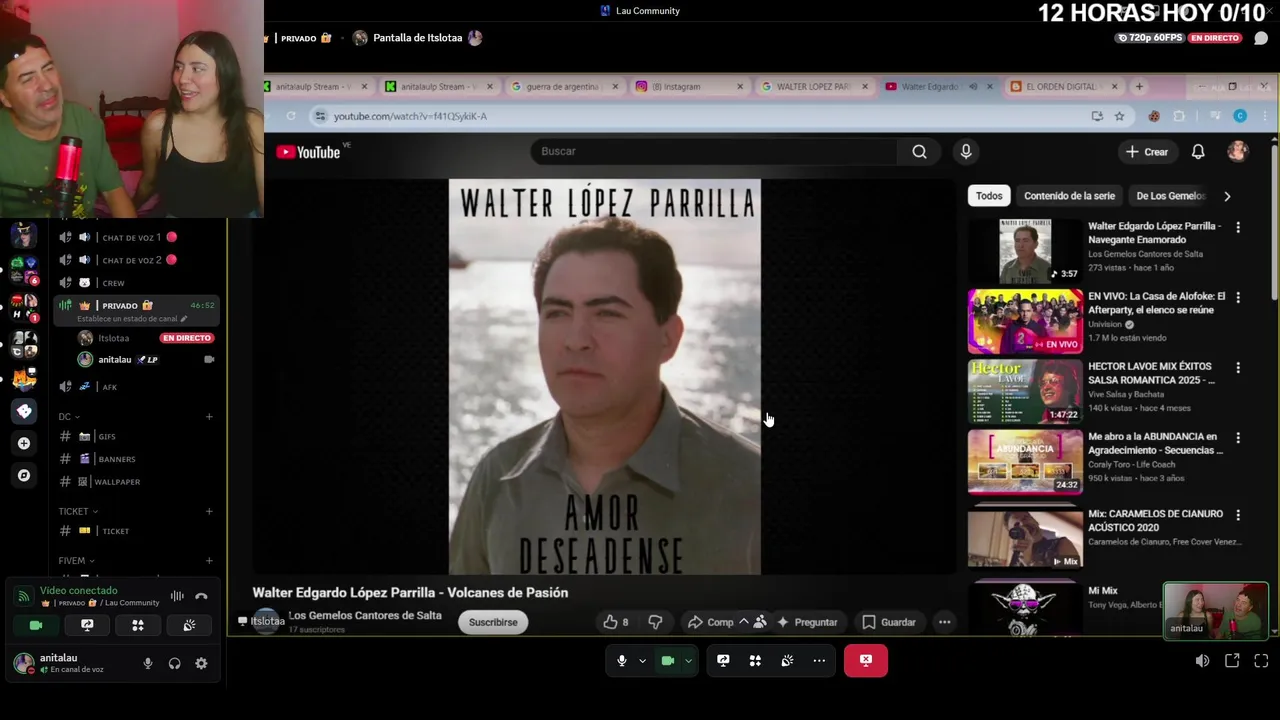The height and width of the screenshot is (720, 1280).
Task: Pop out the stream into a window
Action: [x=1232, y=660]
